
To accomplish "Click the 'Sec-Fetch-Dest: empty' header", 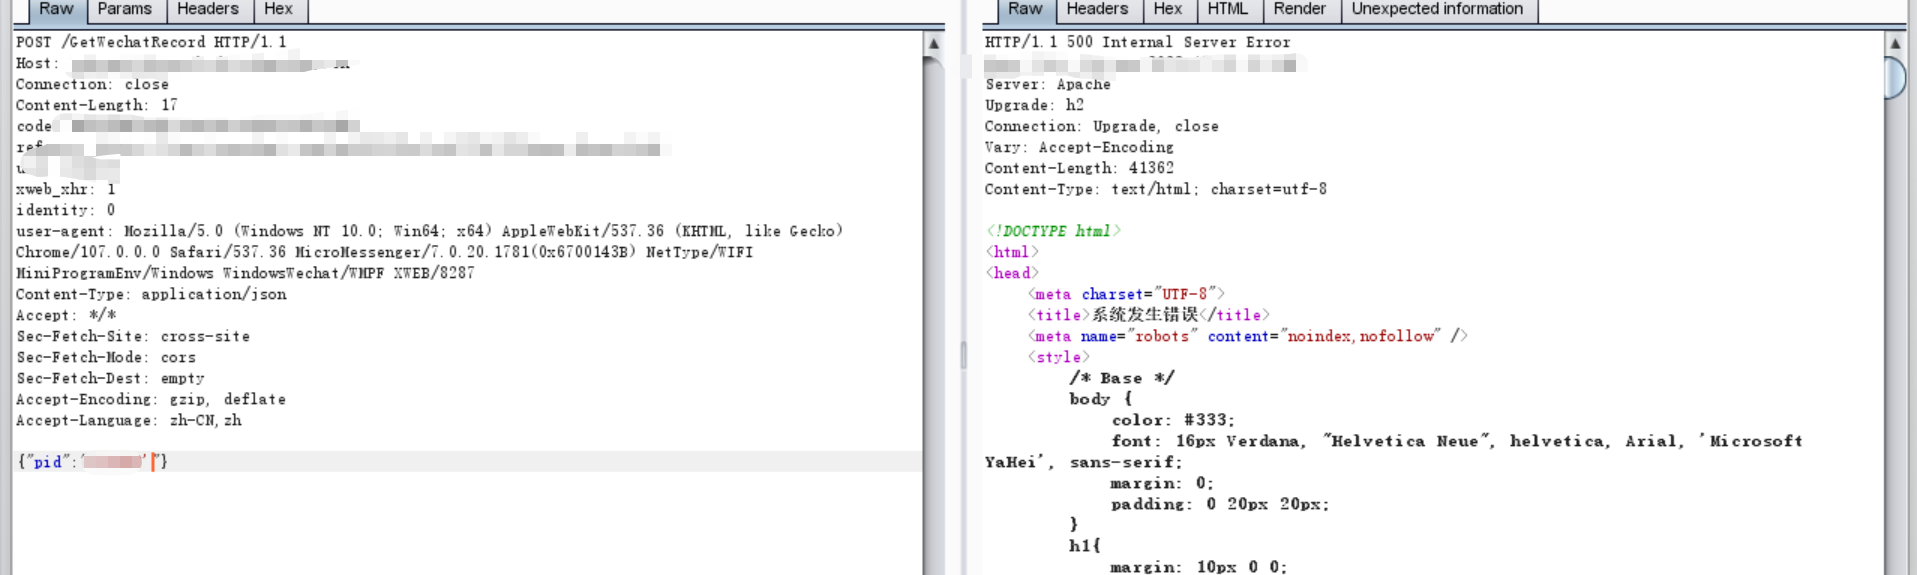I will pos(110,378).
